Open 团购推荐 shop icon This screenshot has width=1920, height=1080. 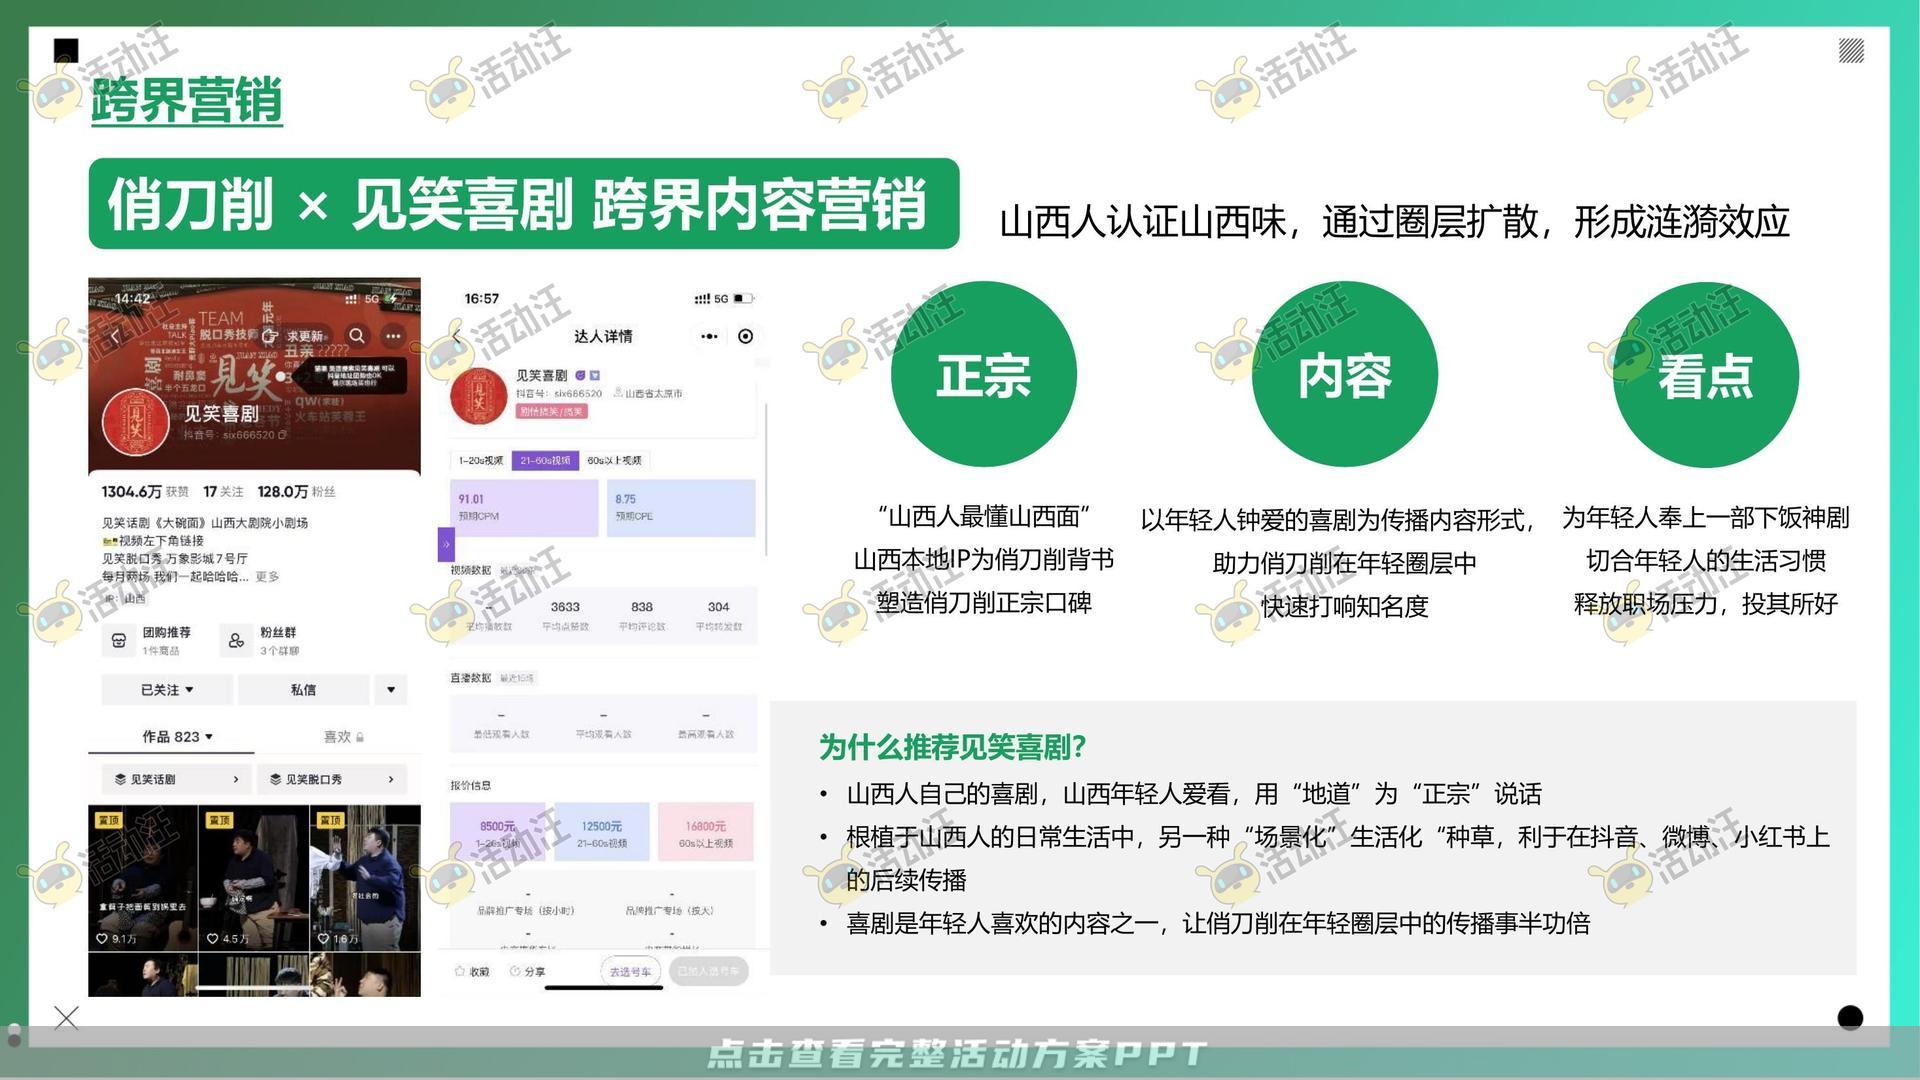118,641
